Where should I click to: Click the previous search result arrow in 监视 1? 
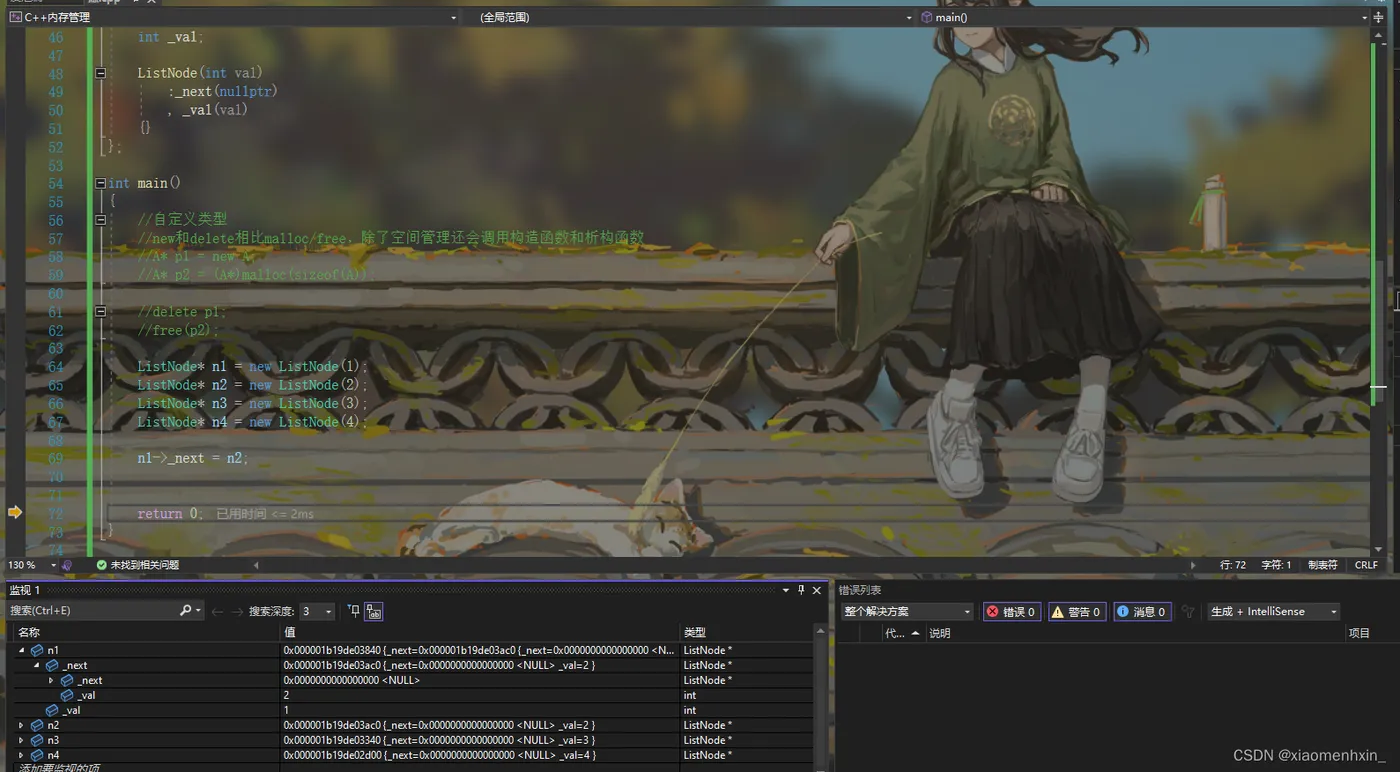coord(217,611)
